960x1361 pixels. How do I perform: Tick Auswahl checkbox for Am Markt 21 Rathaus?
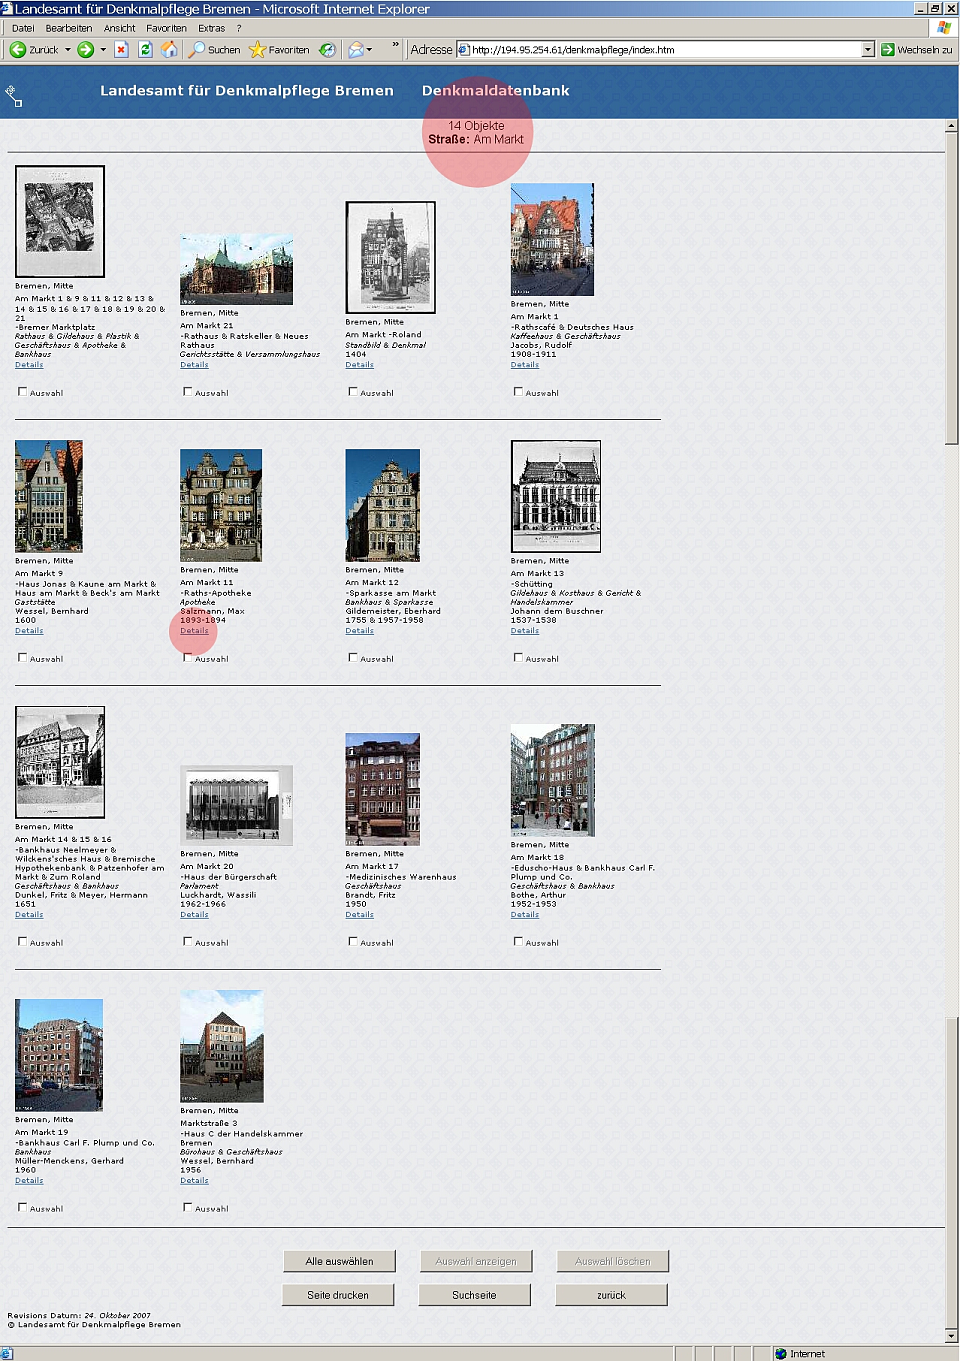coord(188,392)
